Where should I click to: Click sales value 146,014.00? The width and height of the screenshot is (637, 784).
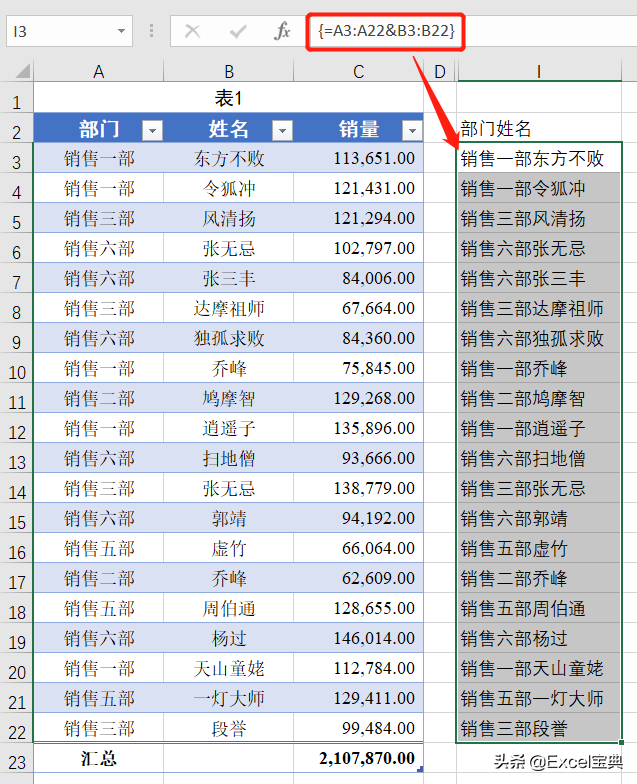(358, 638)
